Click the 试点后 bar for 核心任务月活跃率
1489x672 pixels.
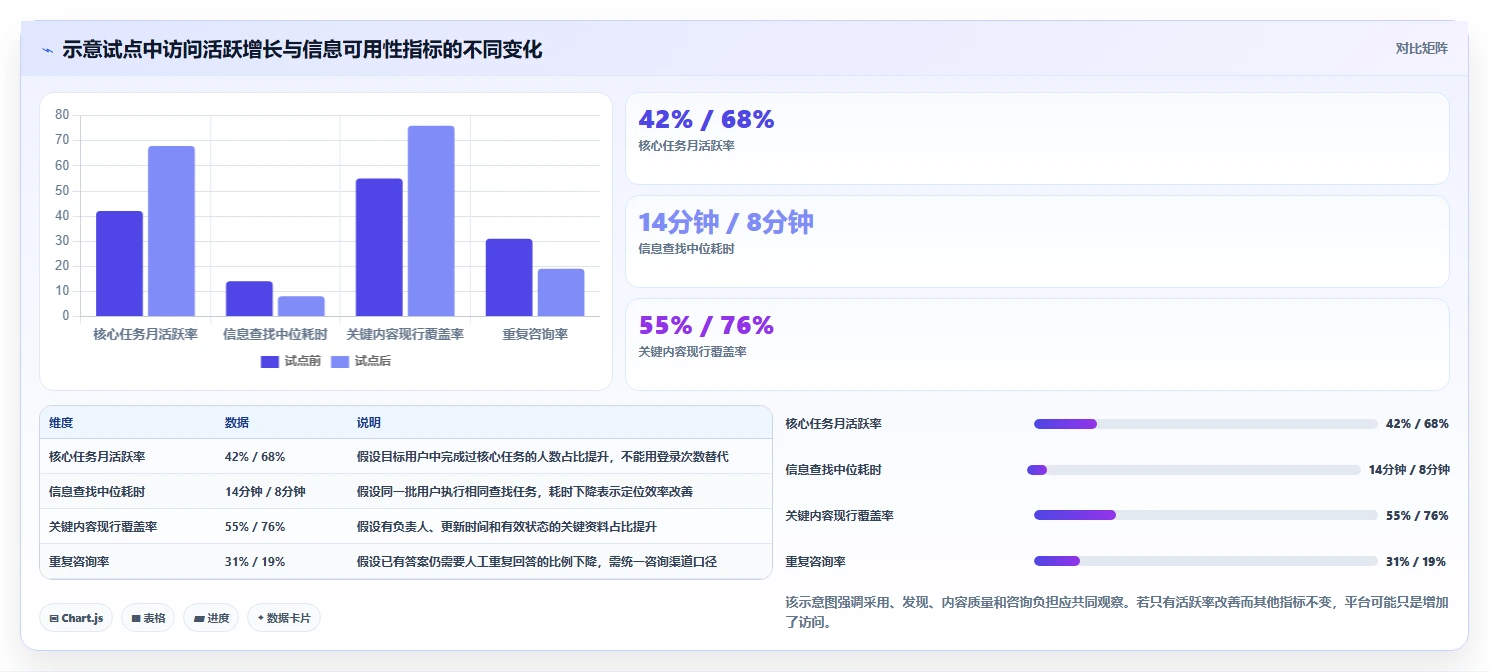pyautogui.click(x=171, y=231)
